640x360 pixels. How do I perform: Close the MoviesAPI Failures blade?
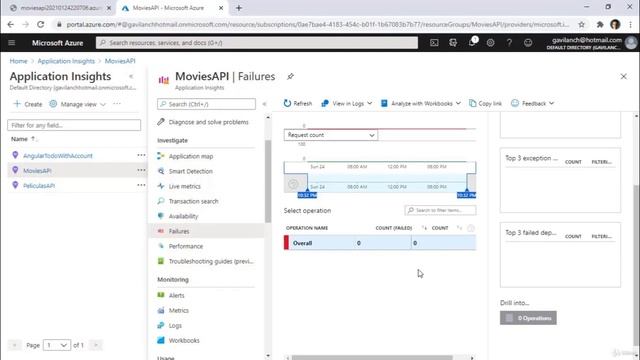point(624,76)
